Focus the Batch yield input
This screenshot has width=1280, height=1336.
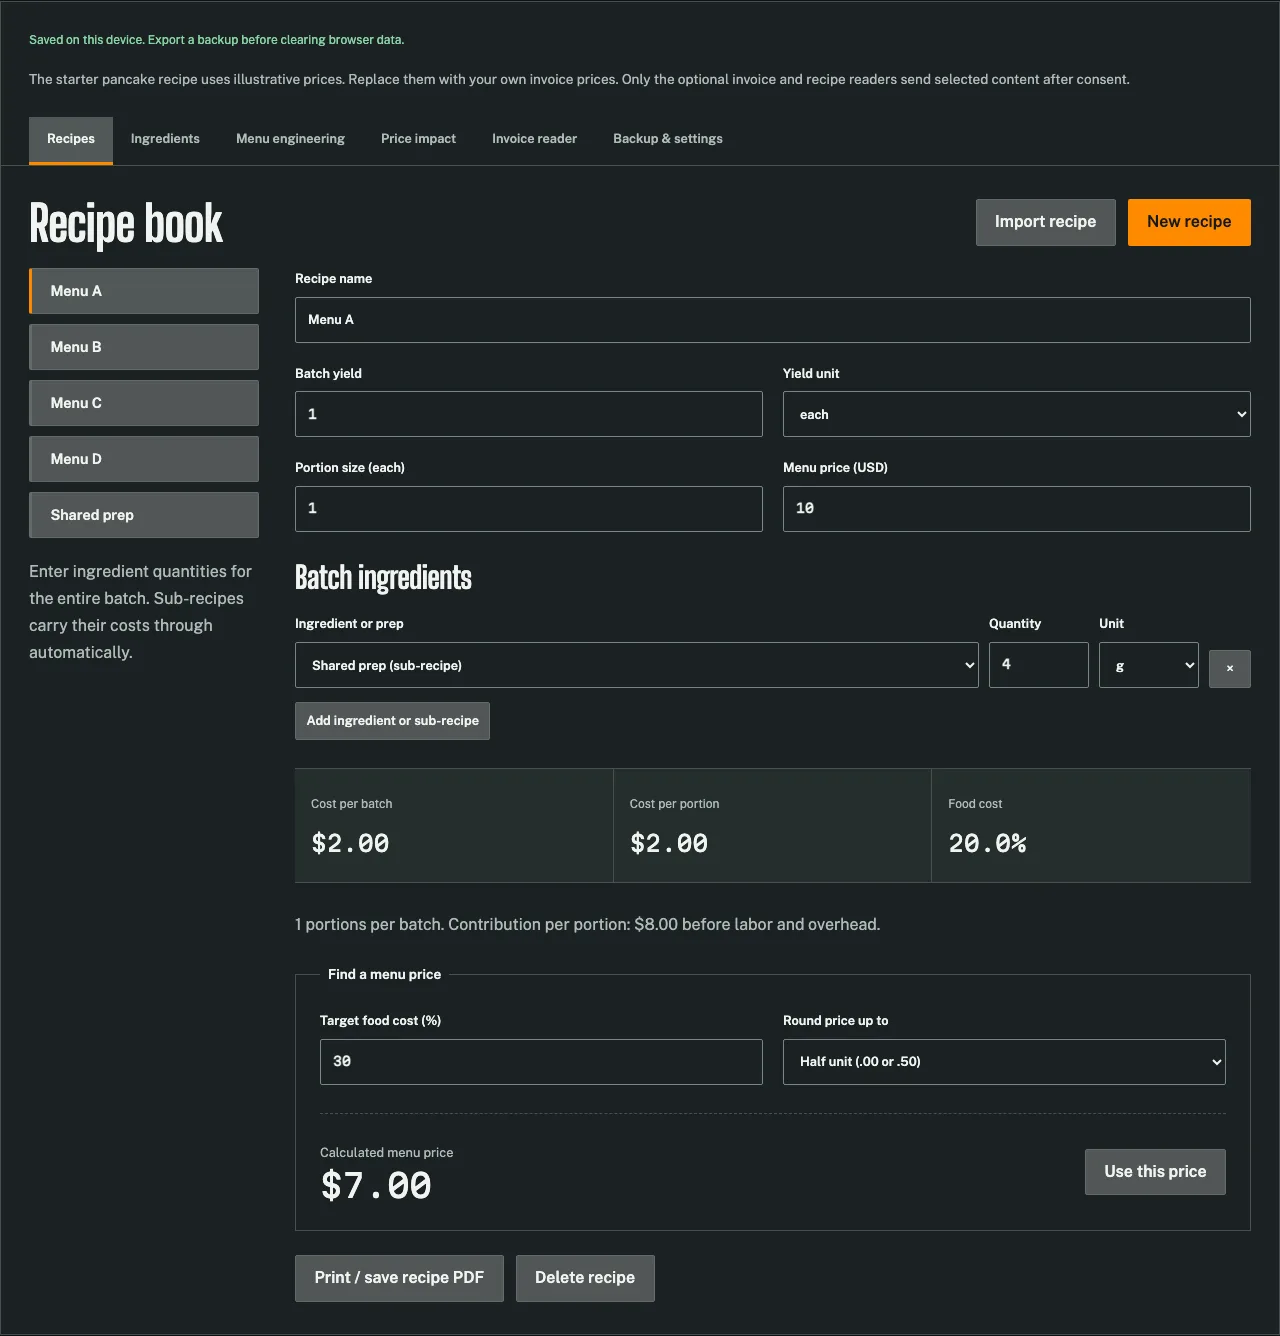pyautogui.click(x=528, y=414)
